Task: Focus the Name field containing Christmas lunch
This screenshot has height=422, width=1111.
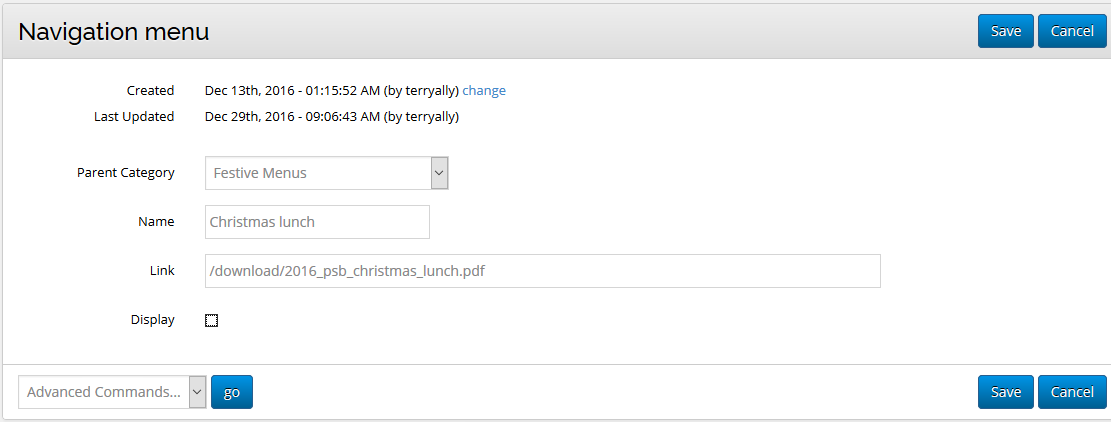Action: (x=317, y=222)
